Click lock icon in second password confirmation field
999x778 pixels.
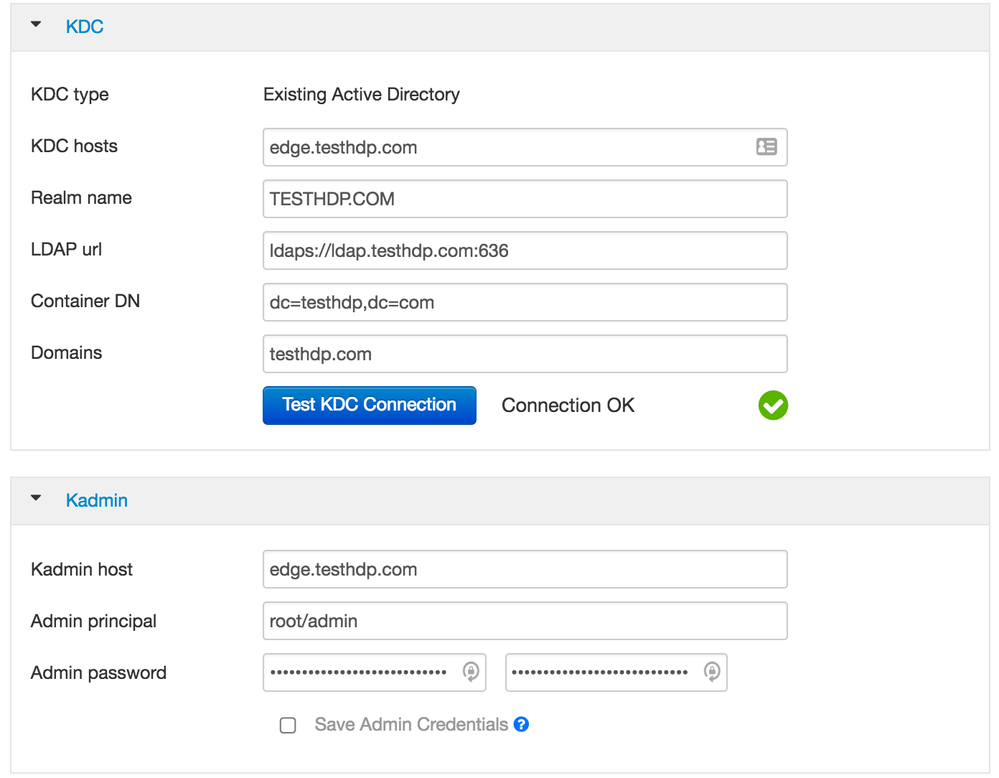coord(712,672)
